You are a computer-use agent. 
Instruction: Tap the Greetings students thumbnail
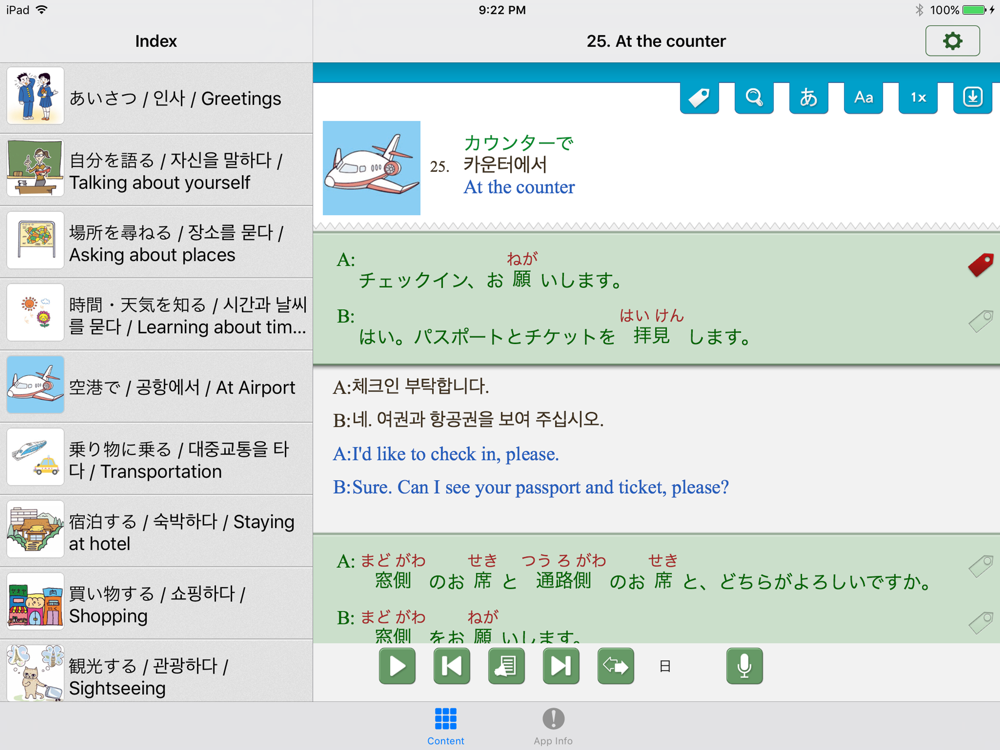[35, 96]
